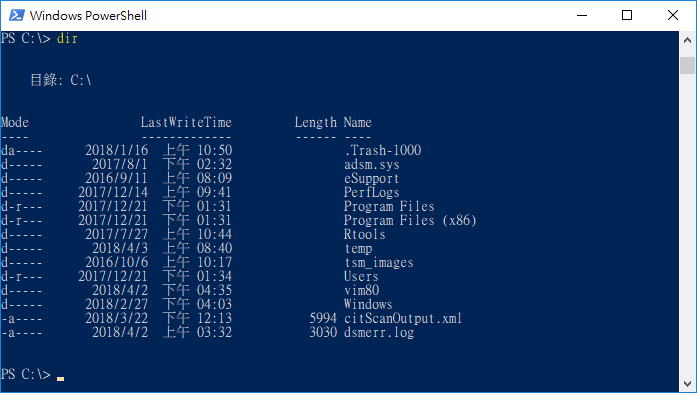Click the 'temp' folder name
This screenshot has width=697, height=393.
[x=358, y=249]
